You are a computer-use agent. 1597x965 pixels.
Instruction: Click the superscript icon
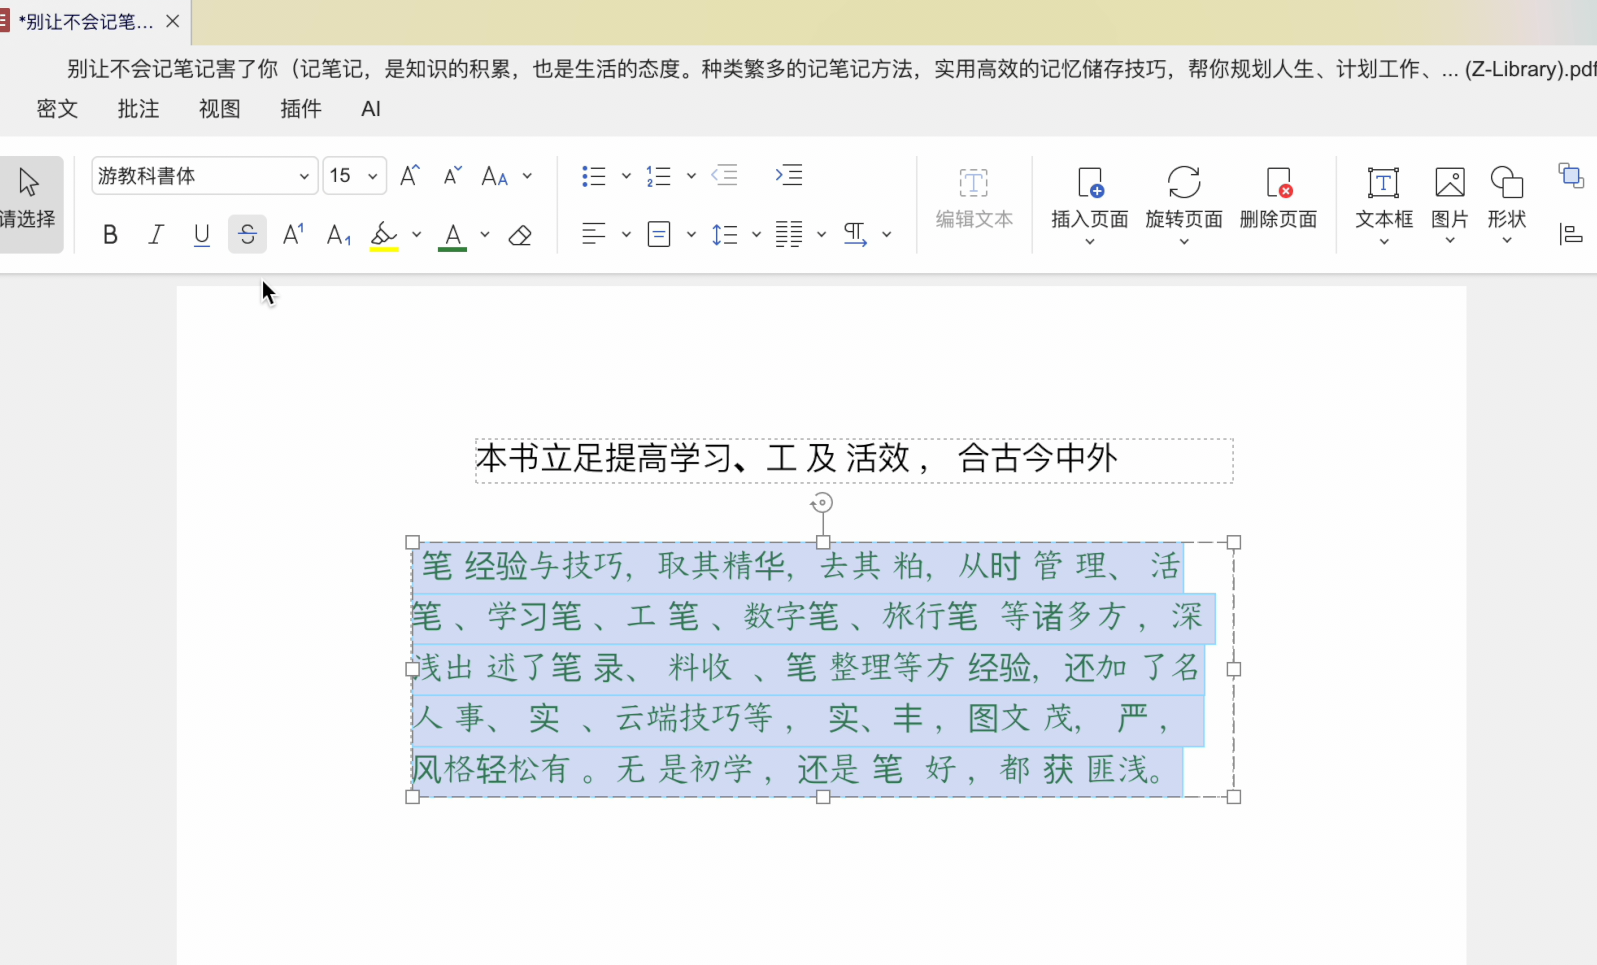pos(293,235)
